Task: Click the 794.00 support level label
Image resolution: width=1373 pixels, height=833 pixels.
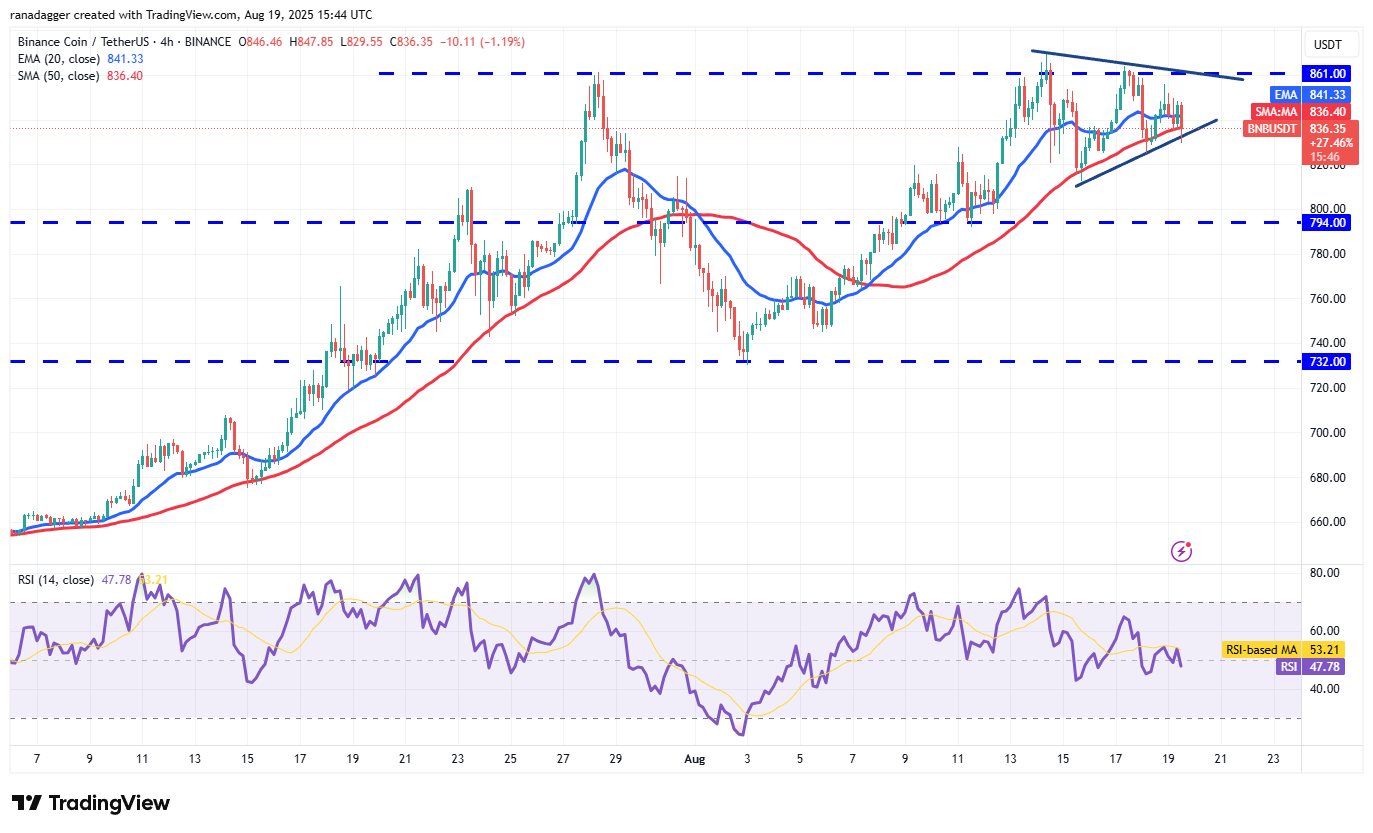Action: click(1331, 223)
